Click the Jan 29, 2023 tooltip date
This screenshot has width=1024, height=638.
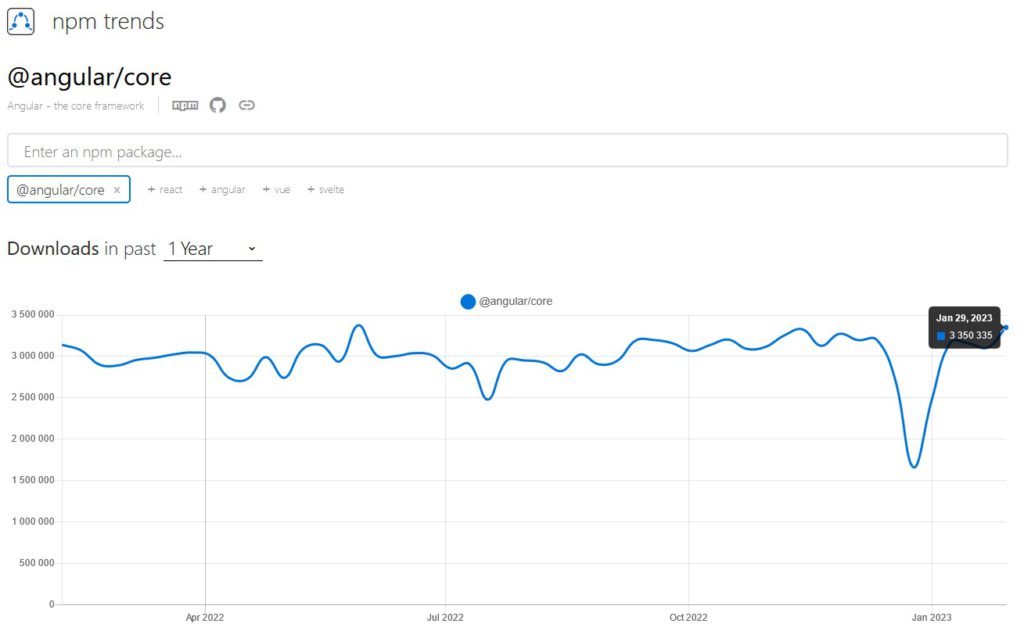[x=964, y=318]
